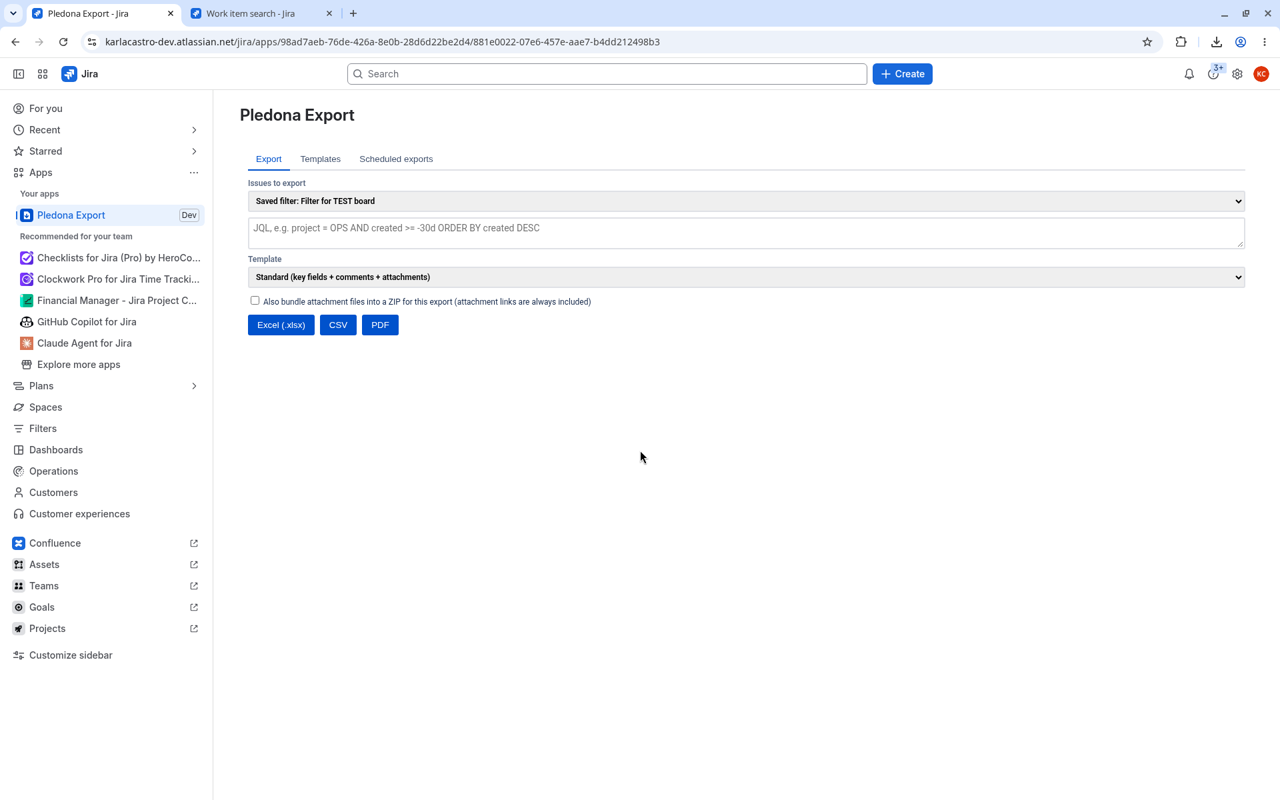Open Assets from the sidebar

105,564
